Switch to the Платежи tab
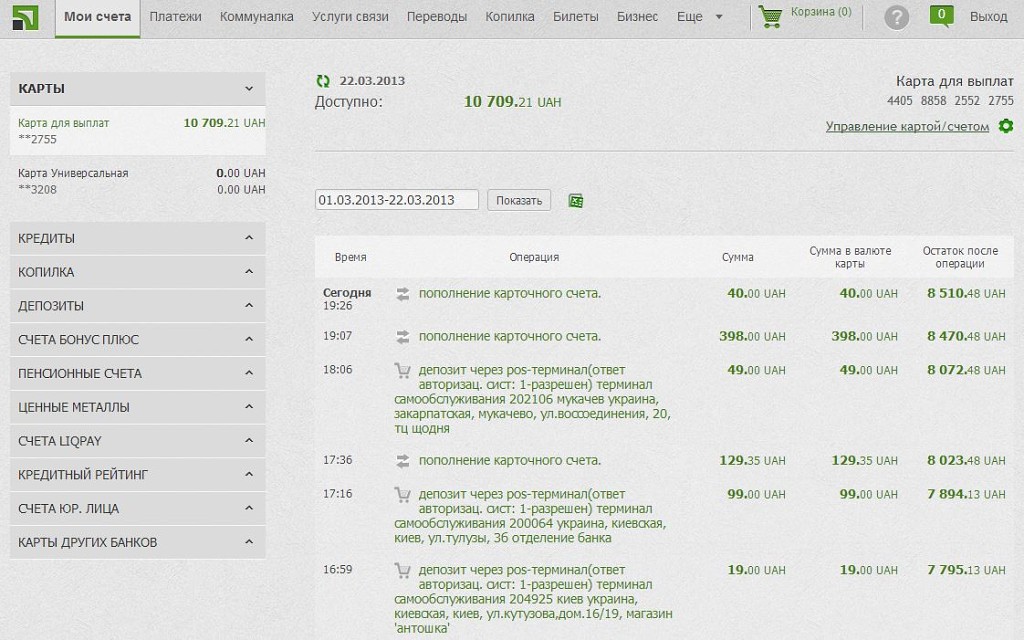The width and height of the screenshot is (1024, 640). pos(175,17)
